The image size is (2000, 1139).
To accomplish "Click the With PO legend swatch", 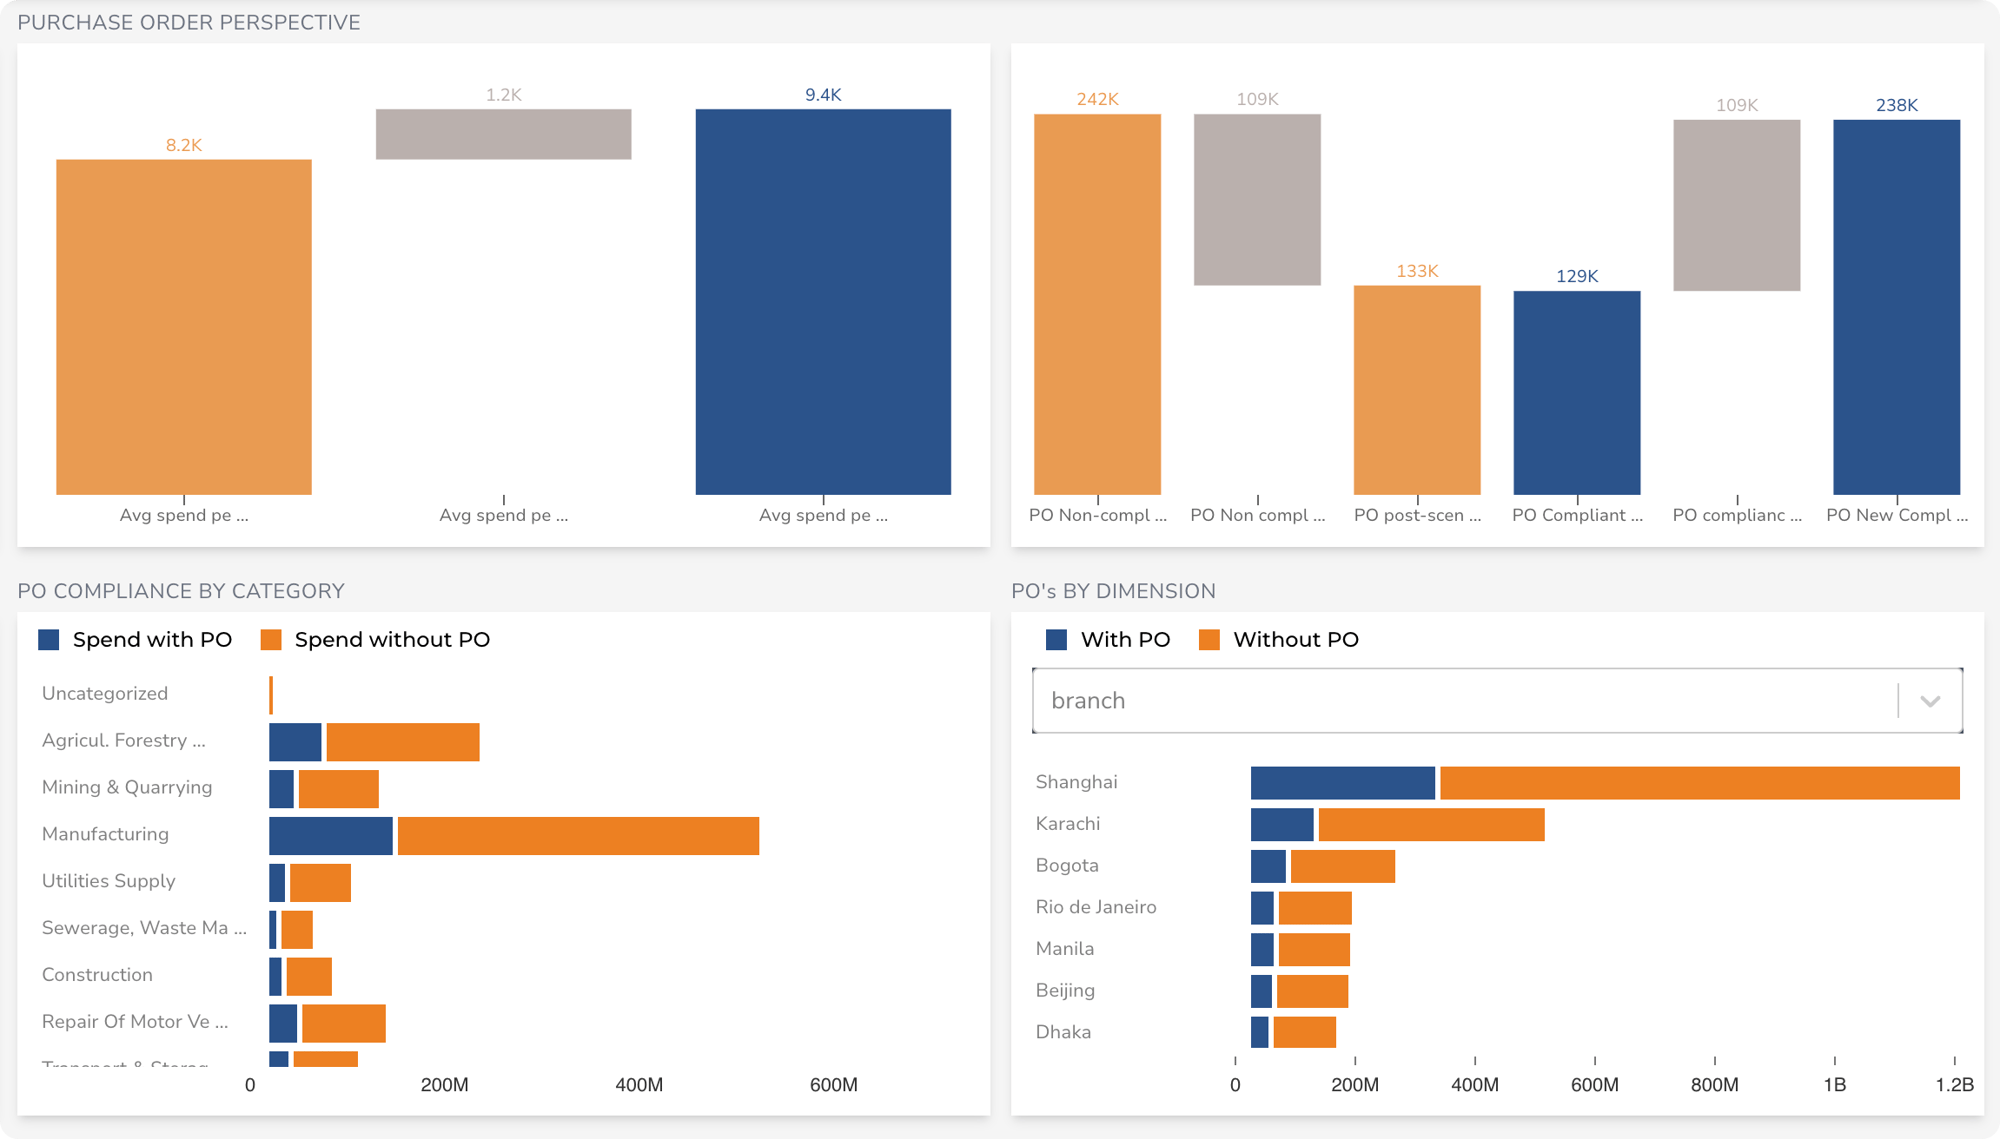I will tap(1057, 640).
